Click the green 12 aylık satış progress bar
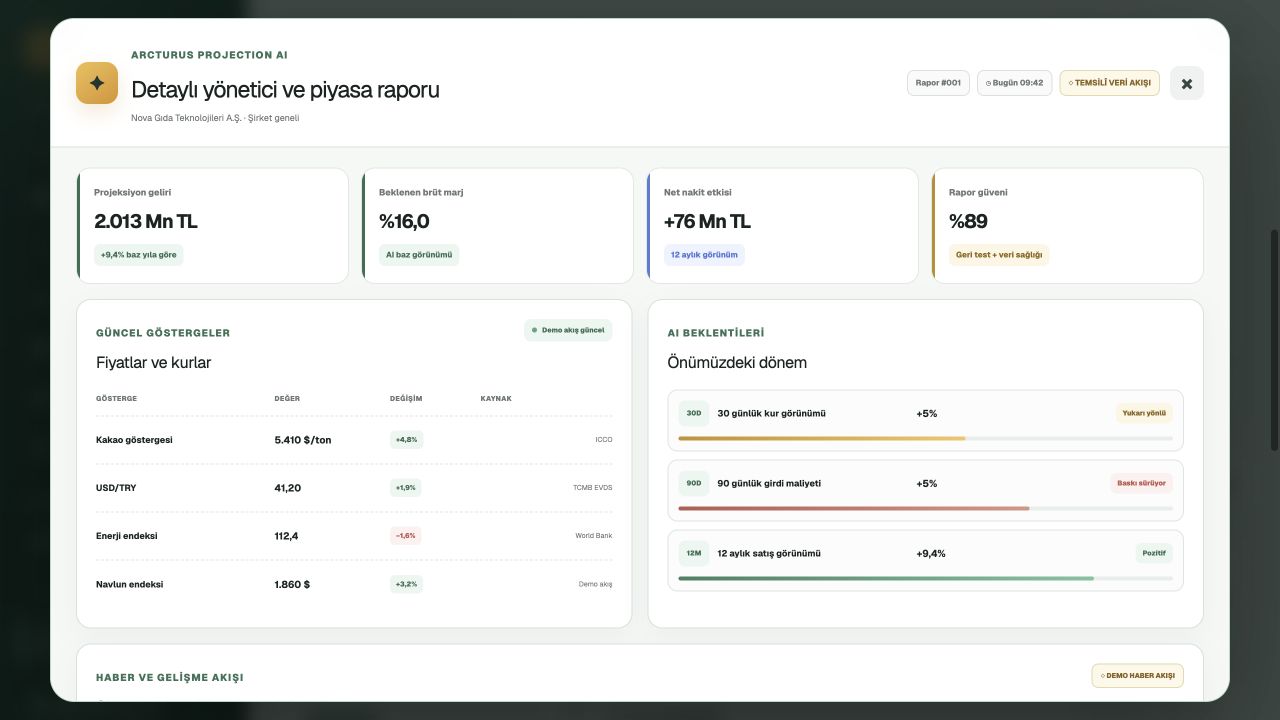Image resolution: width=1280 pixels, height=720 pixels. (886, 578)
